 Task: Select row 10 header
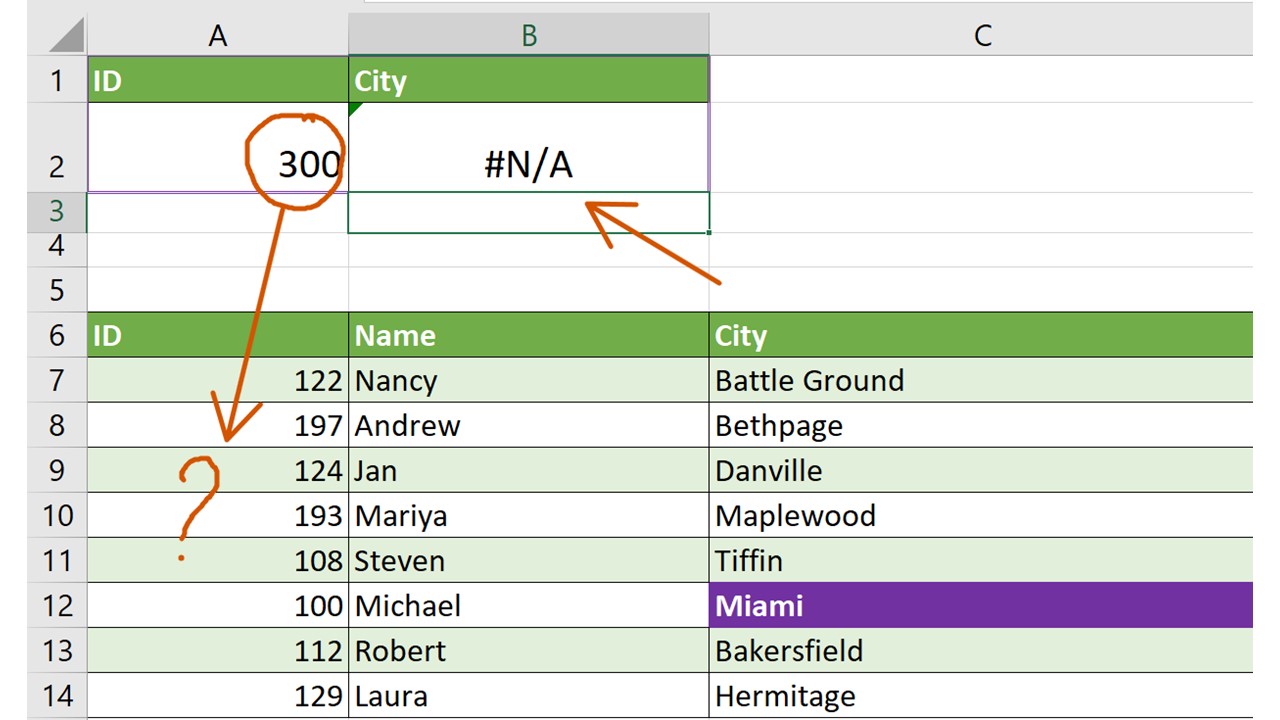[57, 515]
